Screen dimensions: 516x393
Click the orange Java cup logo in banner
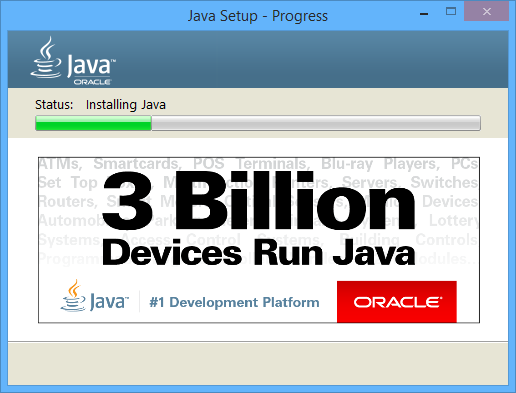pyautogui.click(x=74, y=296)
